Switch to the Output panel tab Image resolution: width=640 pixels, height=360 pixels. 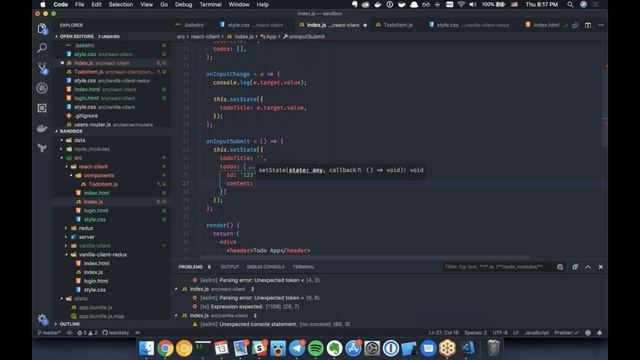(229, 267)
